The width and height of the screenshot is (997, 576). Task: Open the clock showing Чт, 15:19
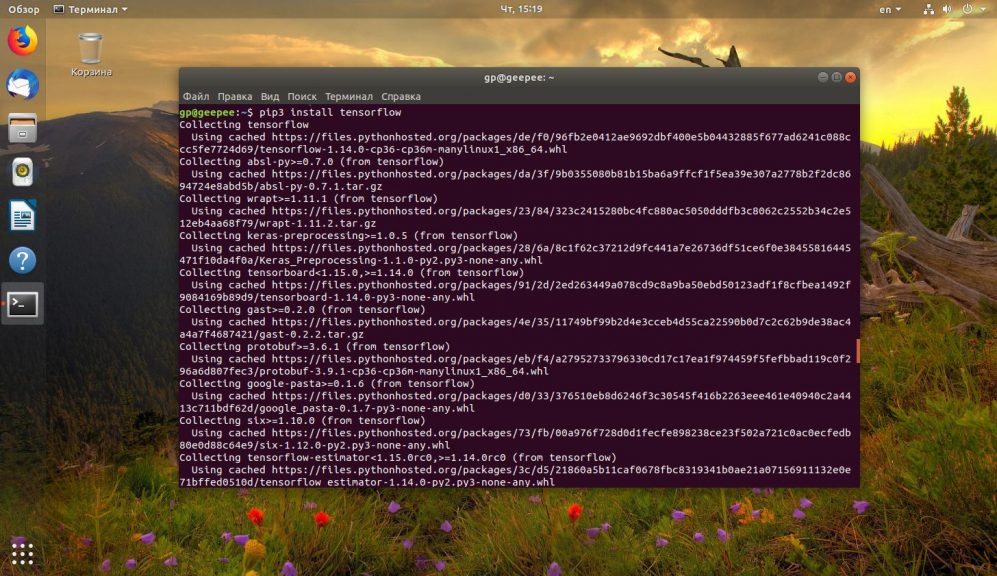pos(521,9)
